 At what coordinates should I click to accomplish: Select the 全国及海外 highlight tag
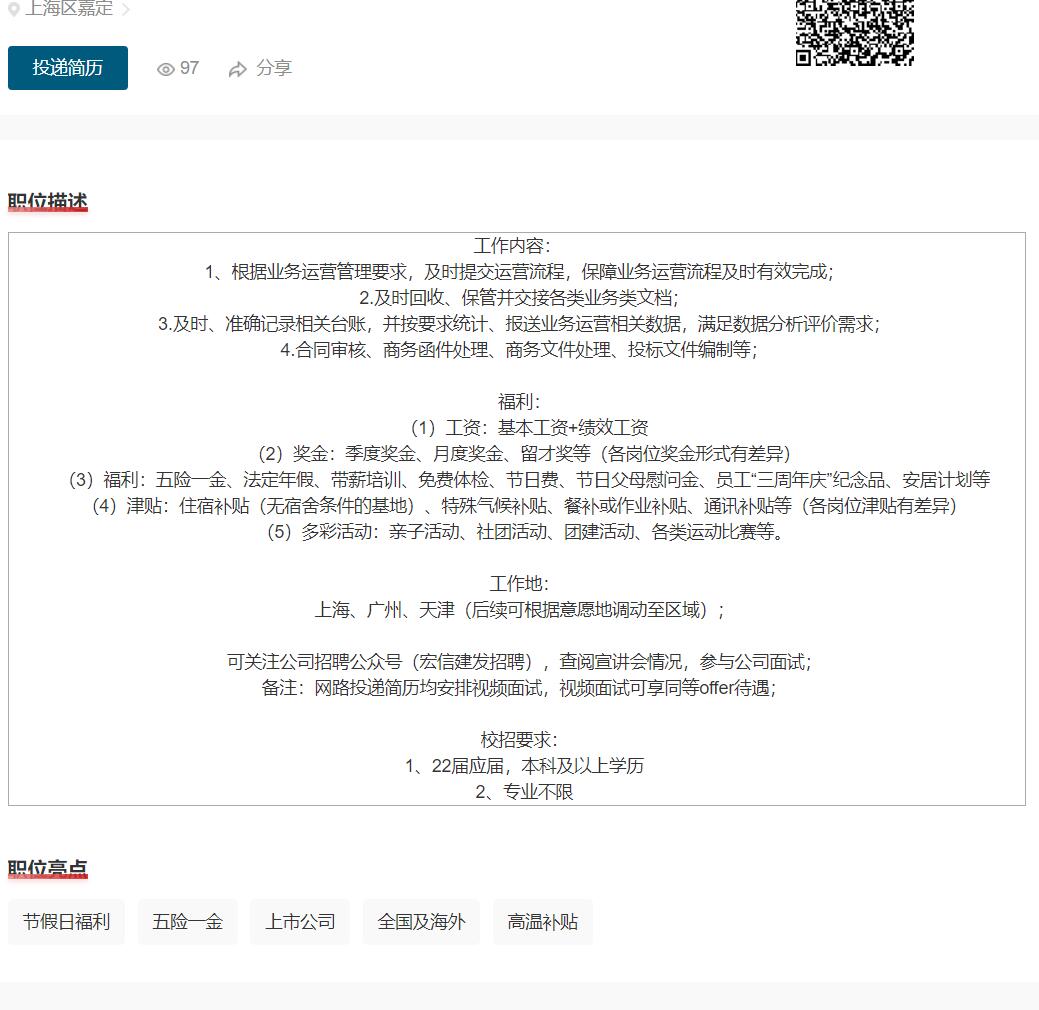click(x=421, y=922)
